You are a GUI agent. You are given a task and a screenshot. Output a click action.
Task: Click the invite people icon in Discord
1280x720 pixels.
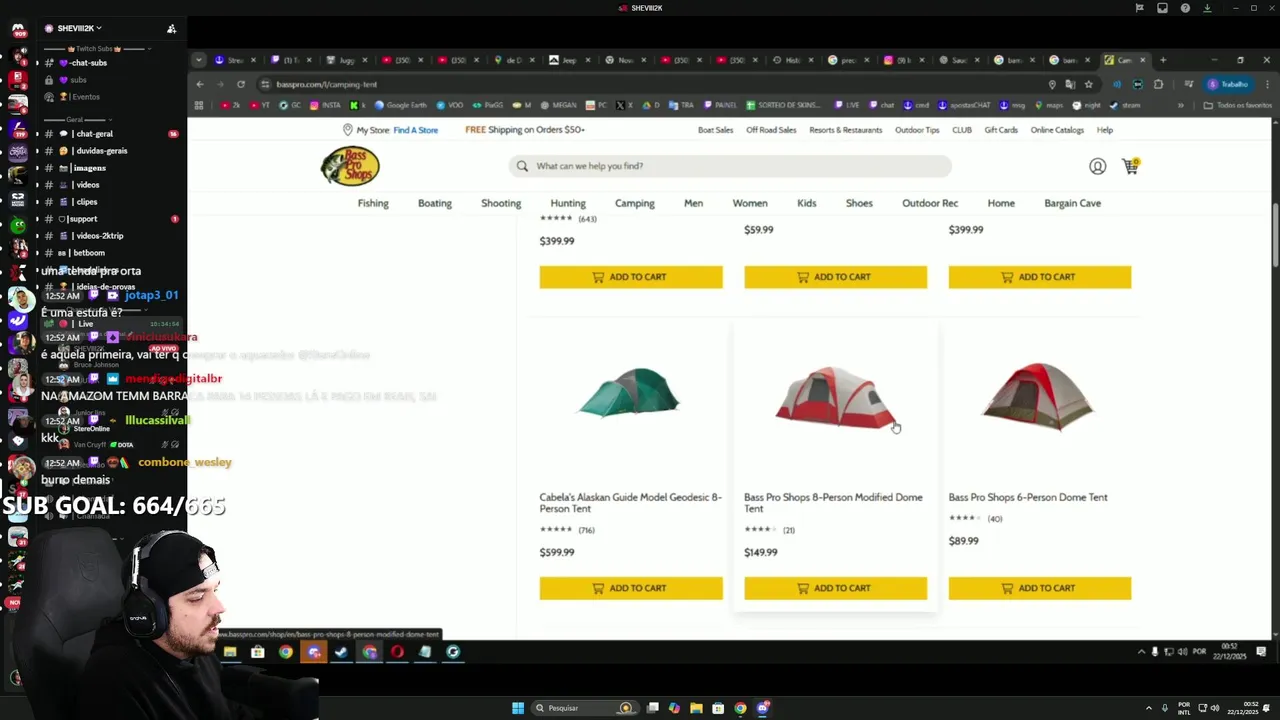coord(171,28)
